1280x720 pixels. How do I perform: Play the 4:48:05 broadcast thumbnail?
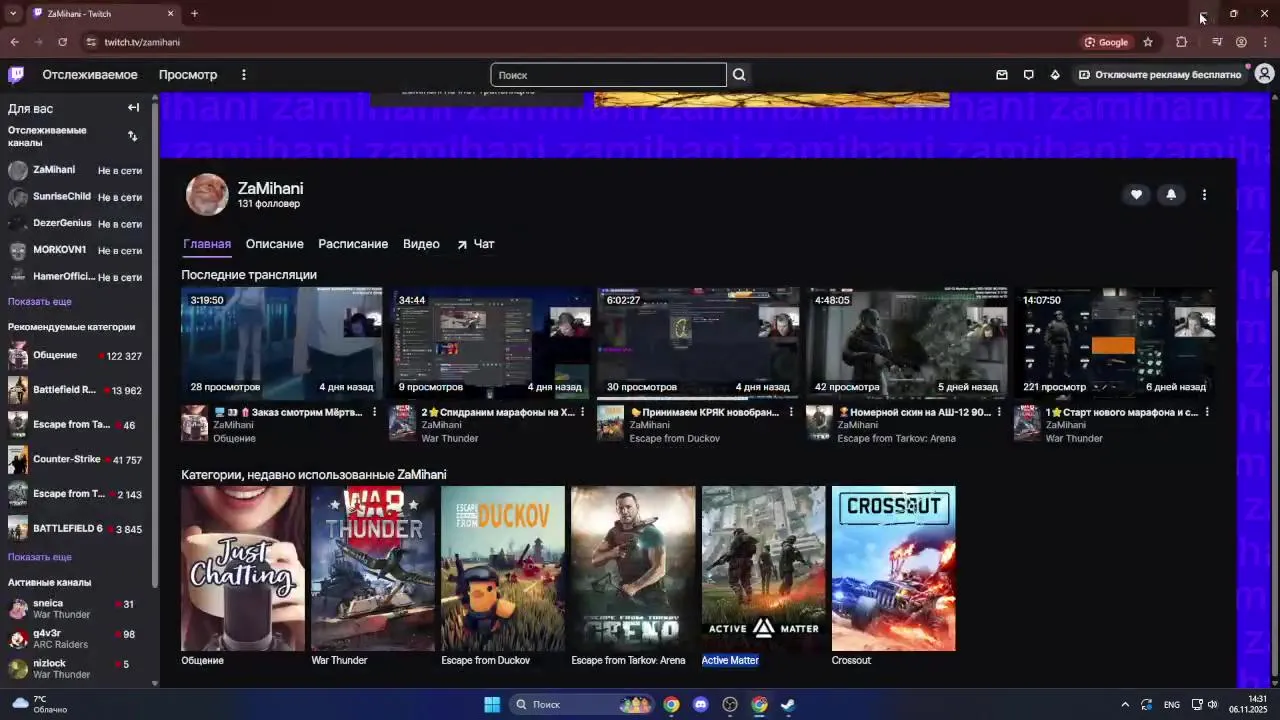point(906,343)
